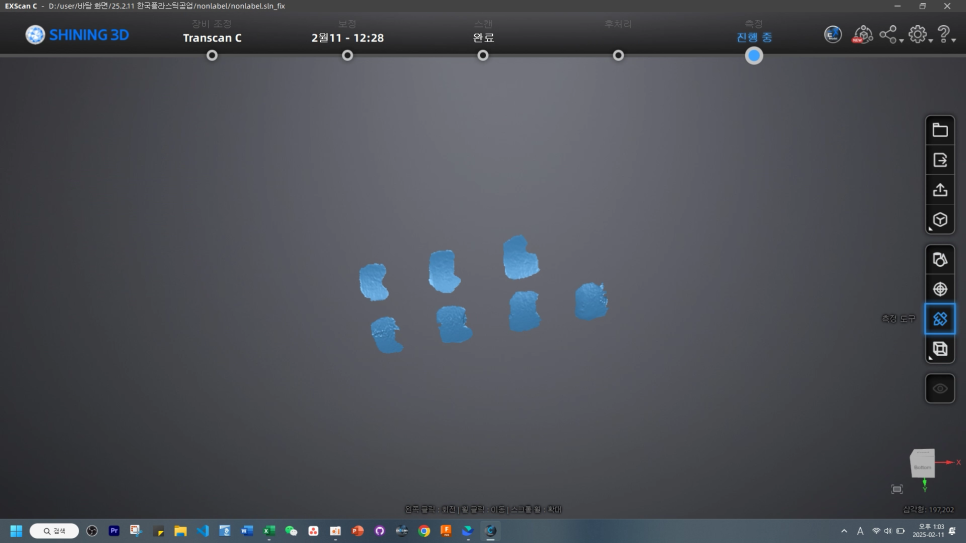This screenshot has width=966, height=543.
Task: Open the Wi-Fi network tray icon
Action: pos(876,531)
